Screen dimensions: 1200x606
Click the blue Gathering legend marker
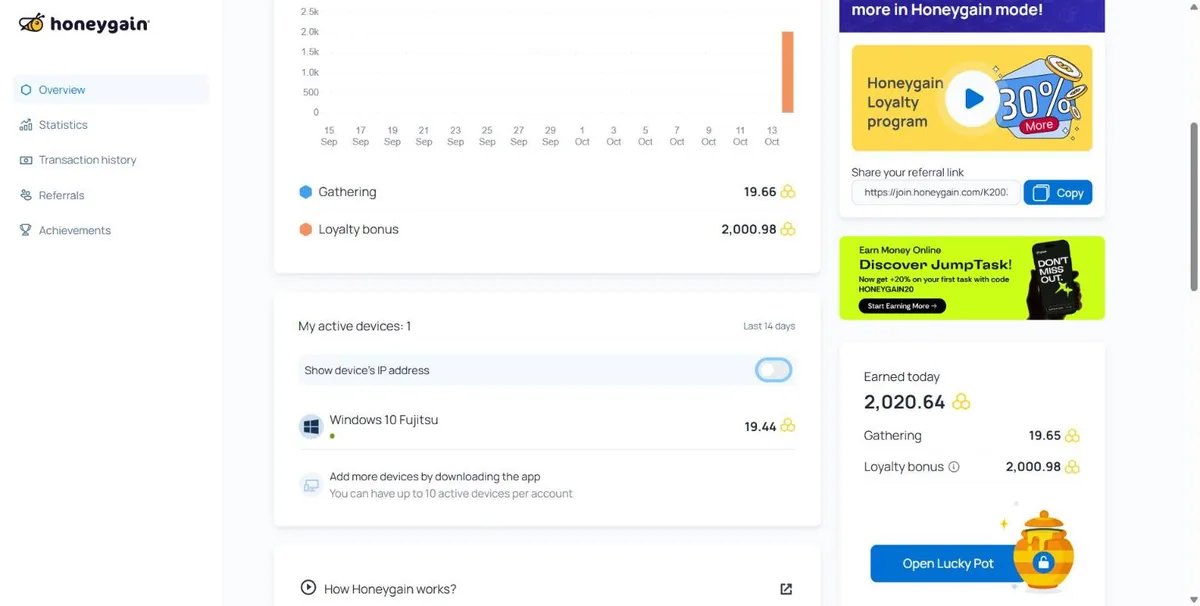(306, 192)
